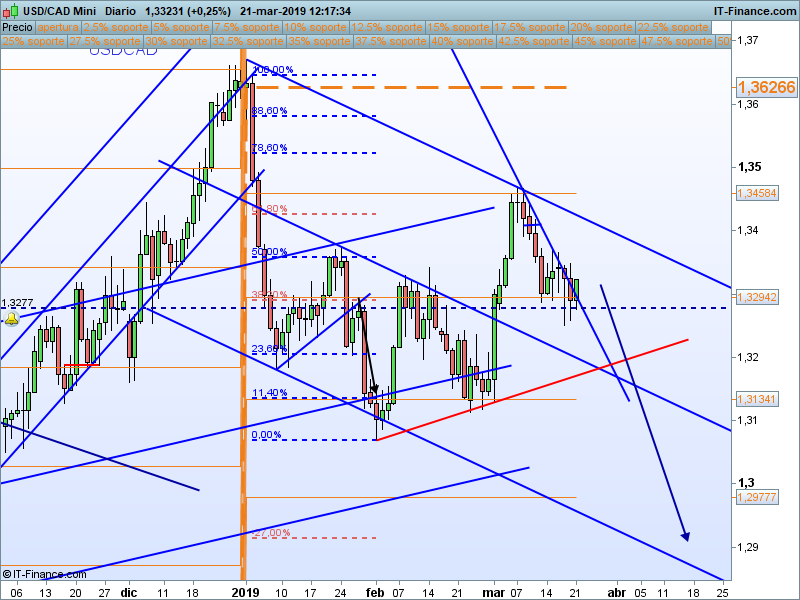Visit the IT-Finance.com link at top right
Image resolution: width=800 pixels, height=600 pixels.
click(x=754, y=11)
